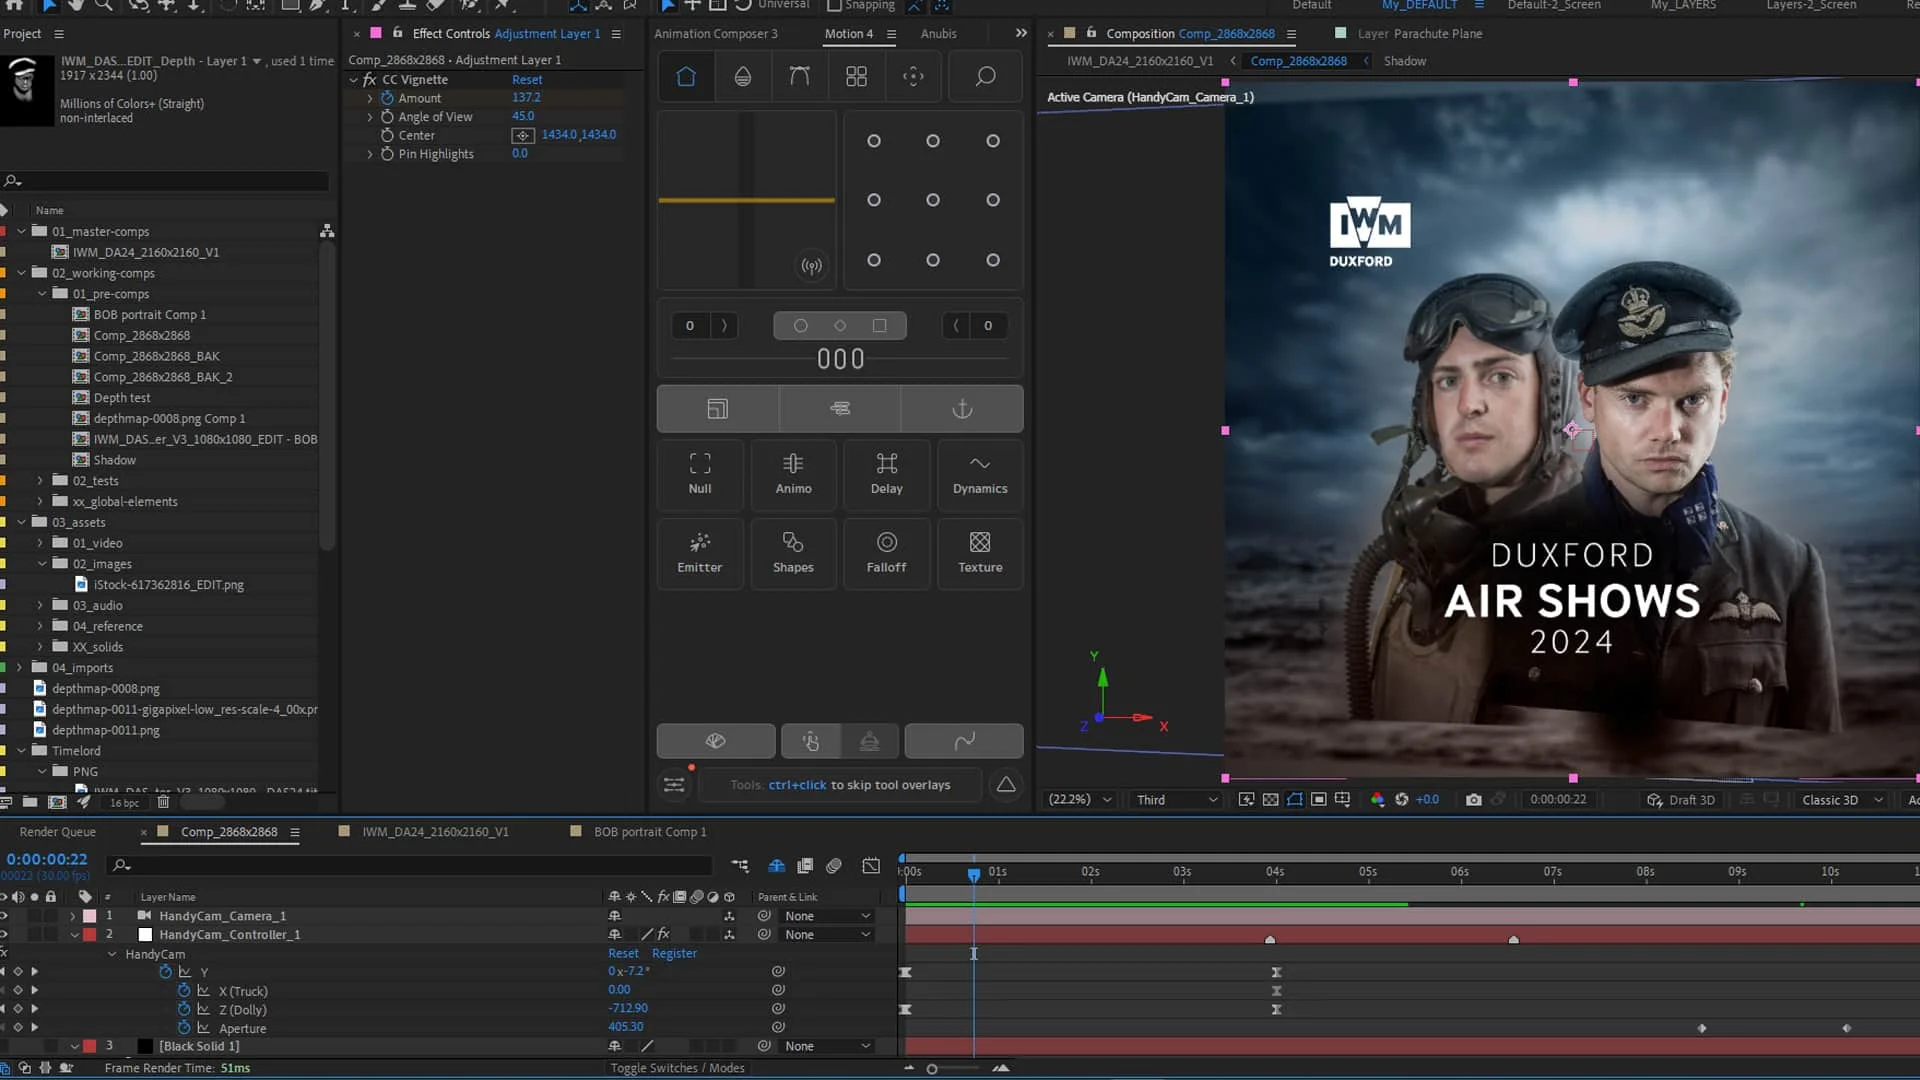Toggle visibility of HandyCam_Camera_1 layer
The image size is (1920, 1080).
coord(4,916)
